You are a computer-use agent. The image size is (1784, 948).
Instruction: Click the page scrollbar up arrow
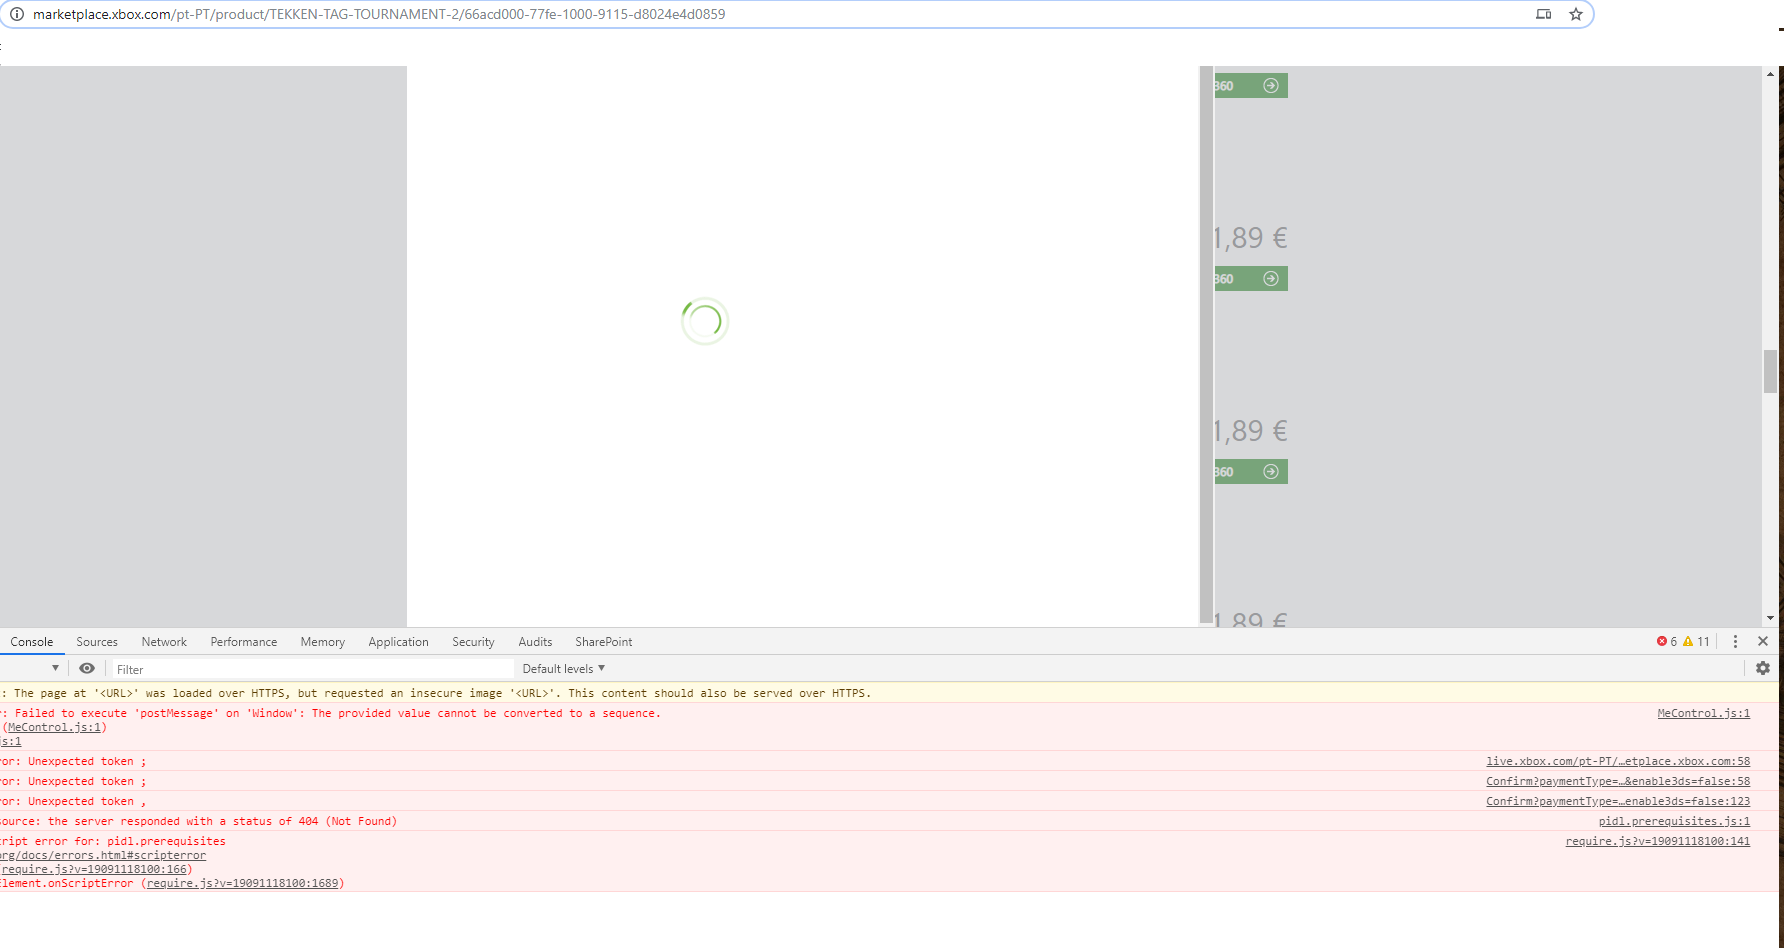pyautogui.click(x=1770, y=73)
